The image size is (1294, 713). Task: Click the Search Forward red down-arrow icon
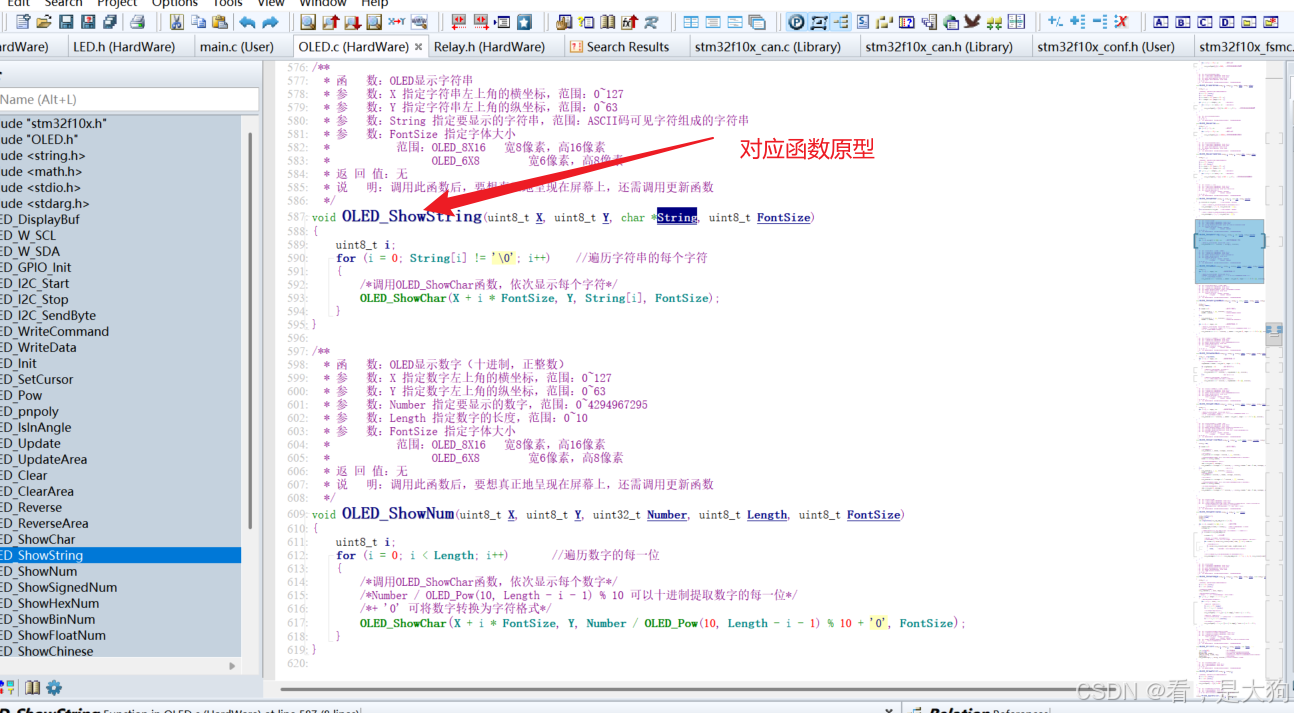point(353,22)
